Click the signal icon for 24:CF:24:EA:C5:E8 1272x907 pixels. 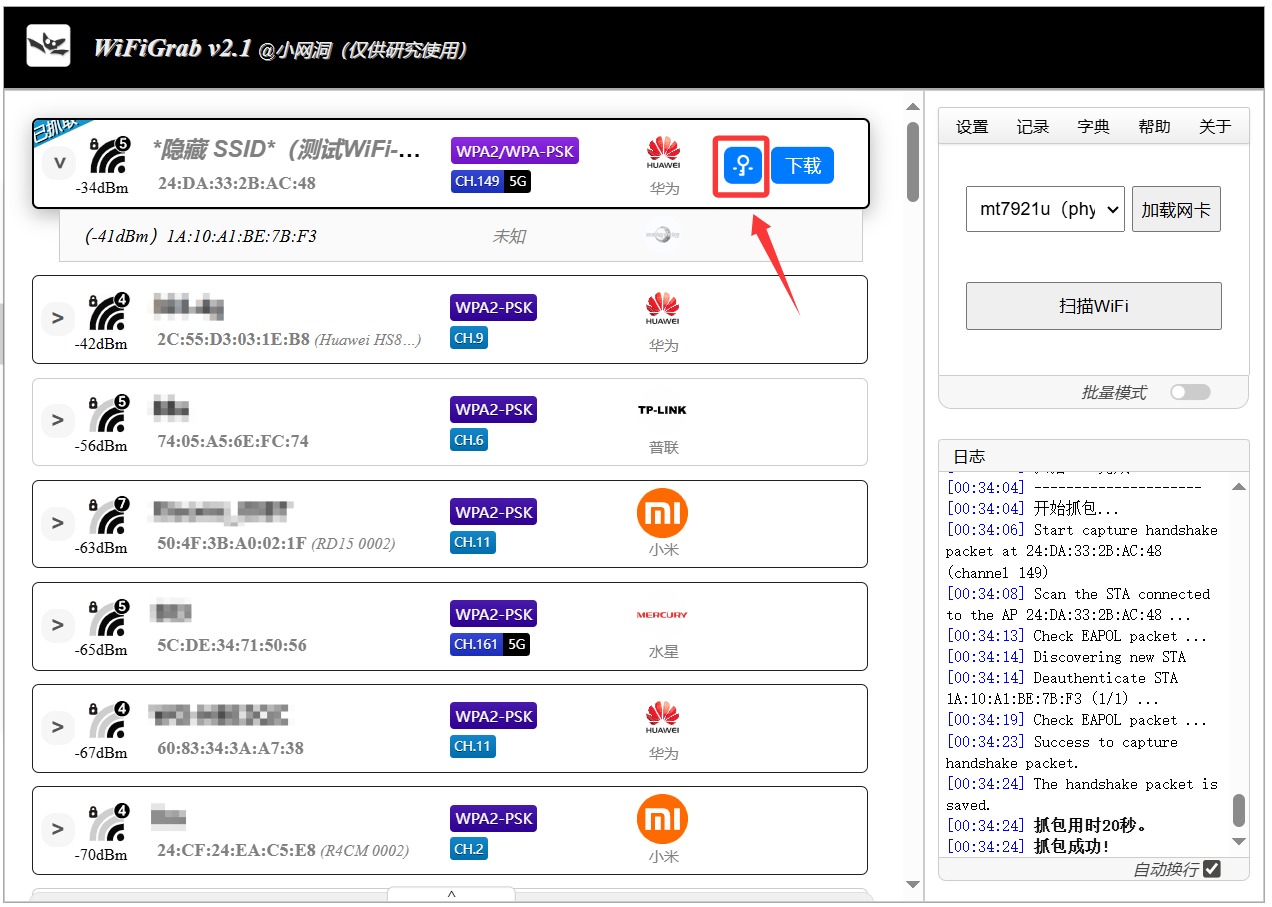pos(108,823)
